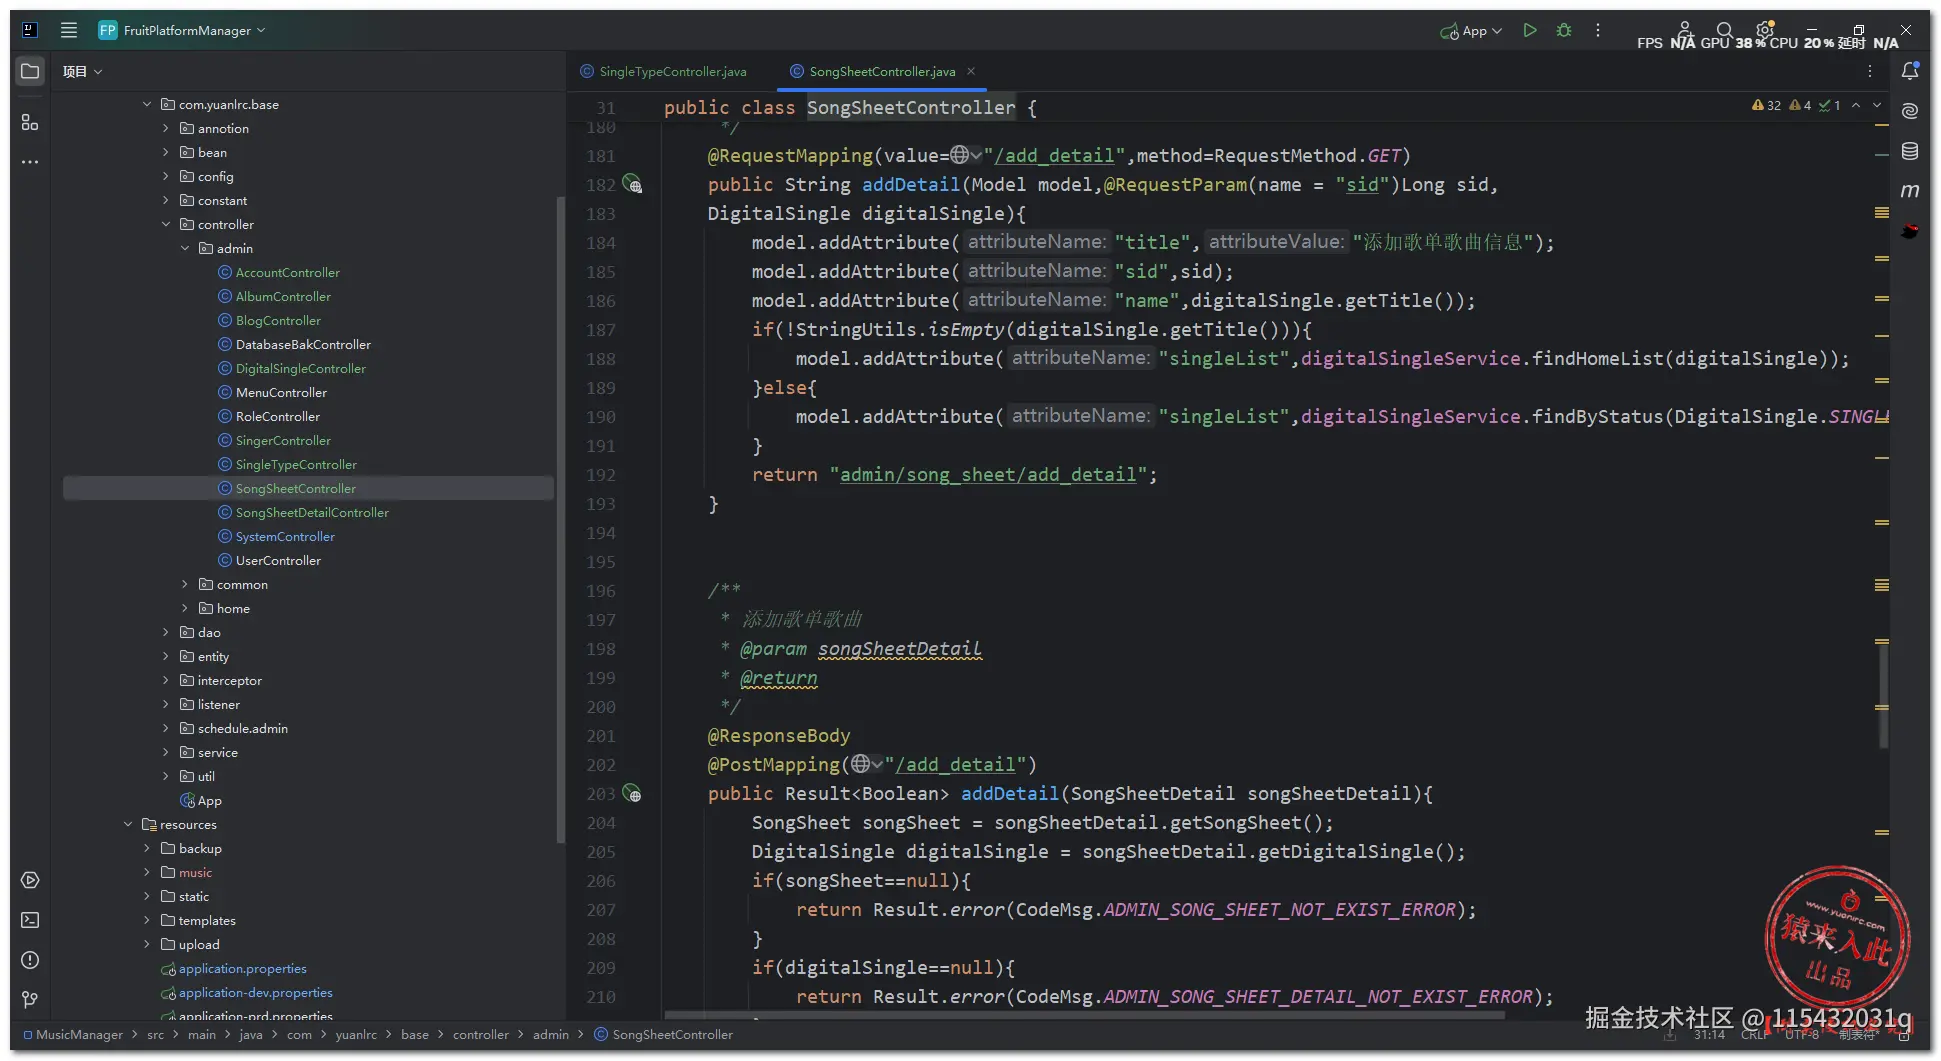Click the editor horizontal scrollbar

[x=1085, y=1015]
